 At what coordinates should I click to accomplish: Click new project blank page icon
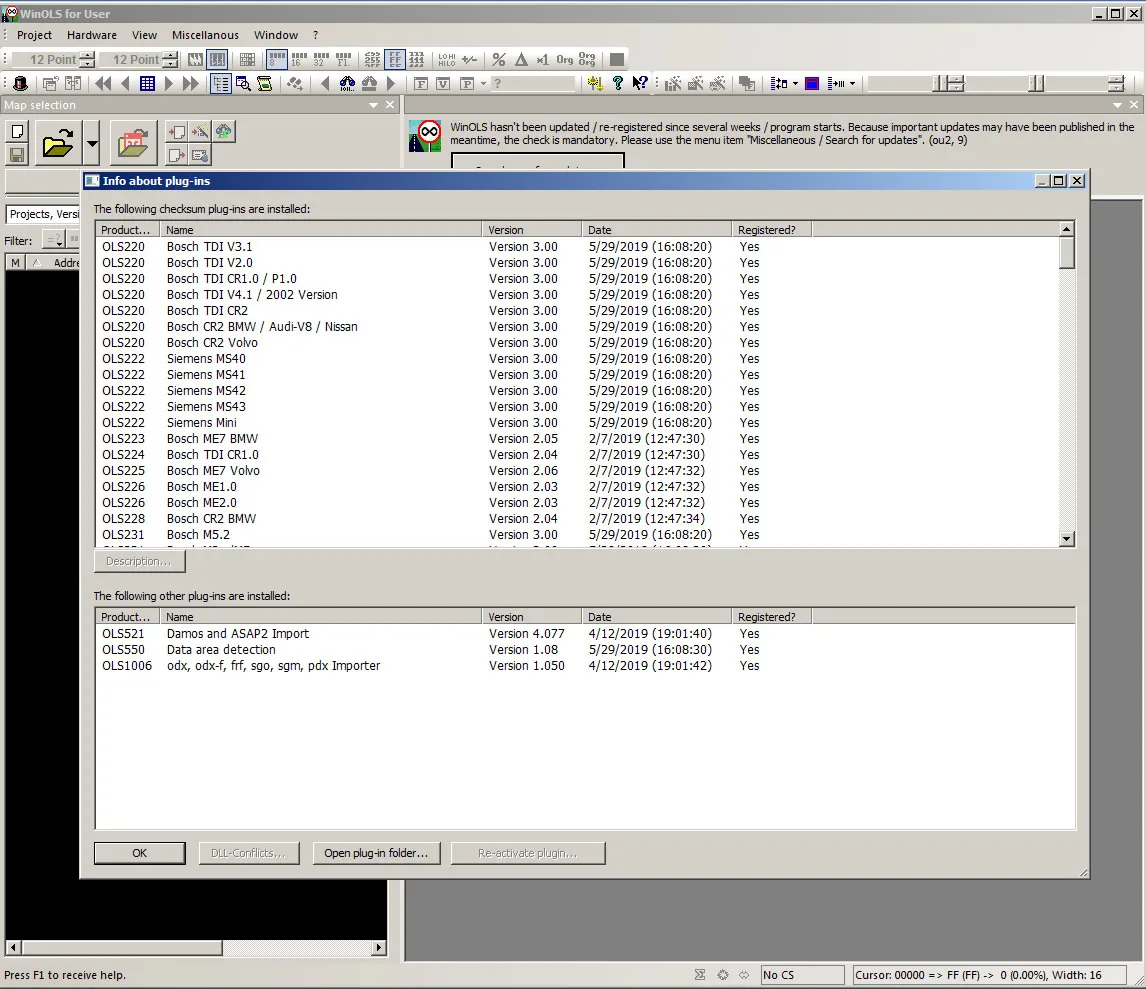pos(17,132)
